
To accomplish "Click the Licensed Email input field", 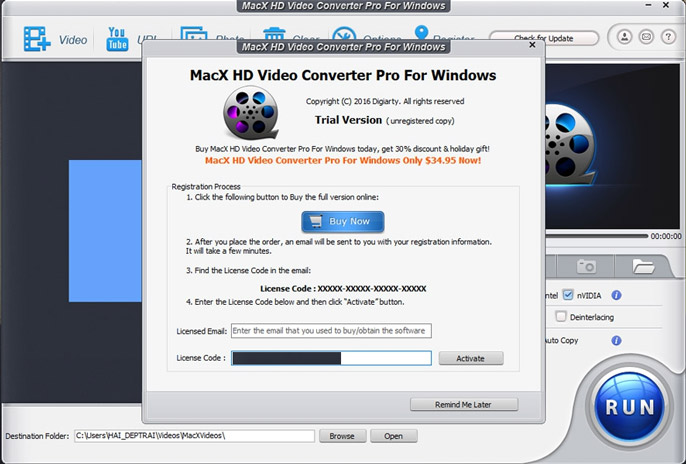I will (x=331, y=331).
